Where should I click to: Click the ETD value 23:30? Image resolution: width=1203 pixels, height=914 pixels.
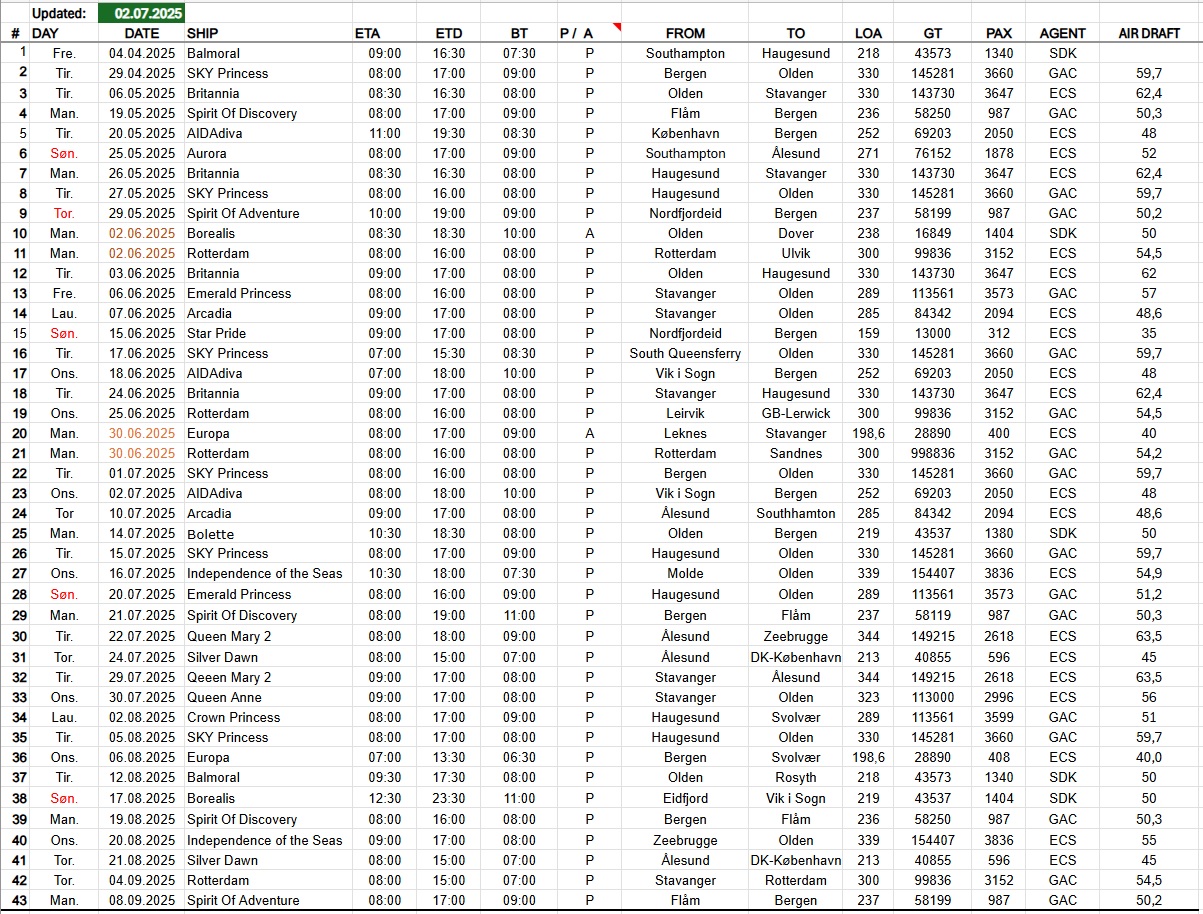point(449,798)
